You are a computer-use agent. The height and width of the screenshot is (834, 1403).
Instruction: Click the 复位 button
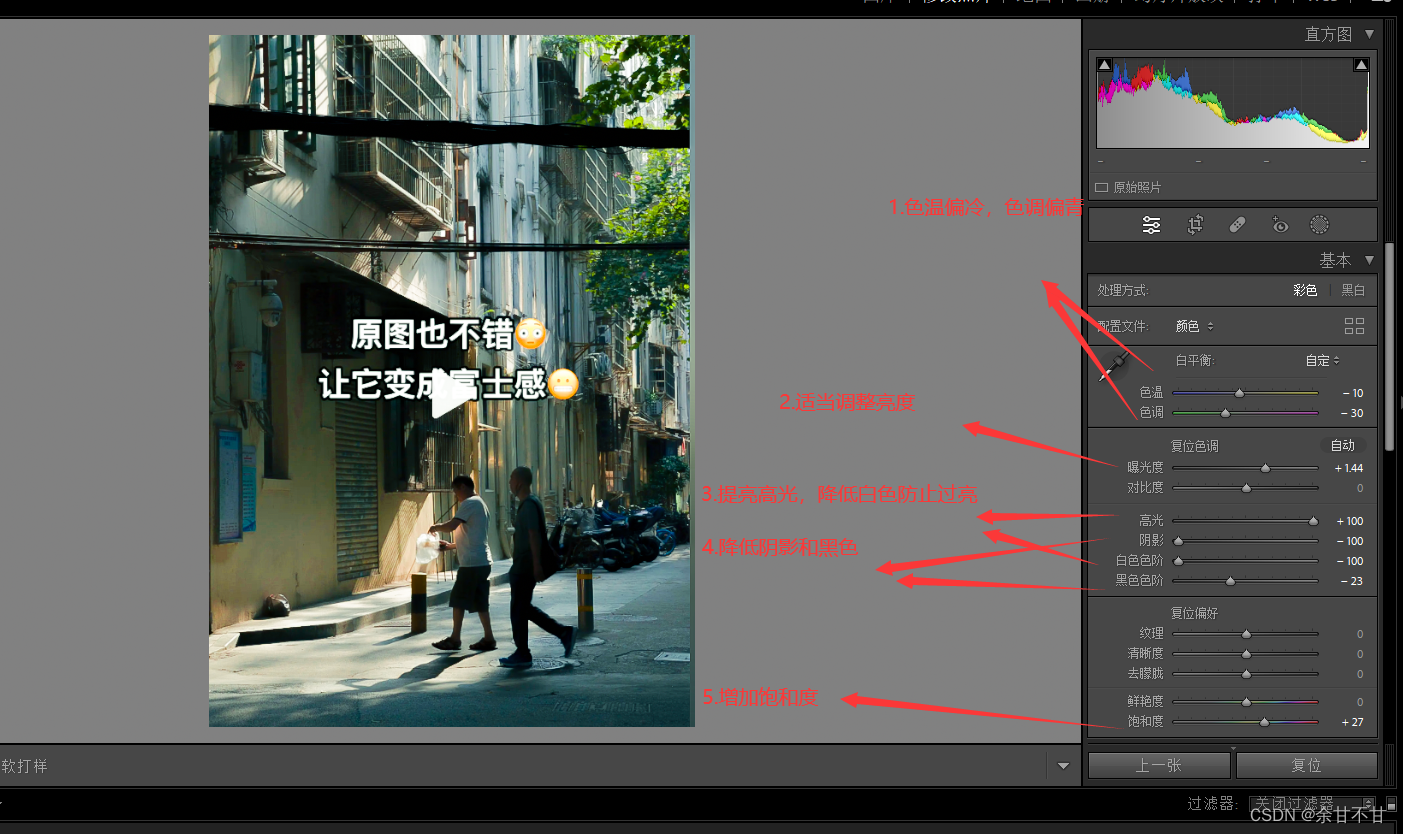pyautogui.click(x=1306, y=765)
